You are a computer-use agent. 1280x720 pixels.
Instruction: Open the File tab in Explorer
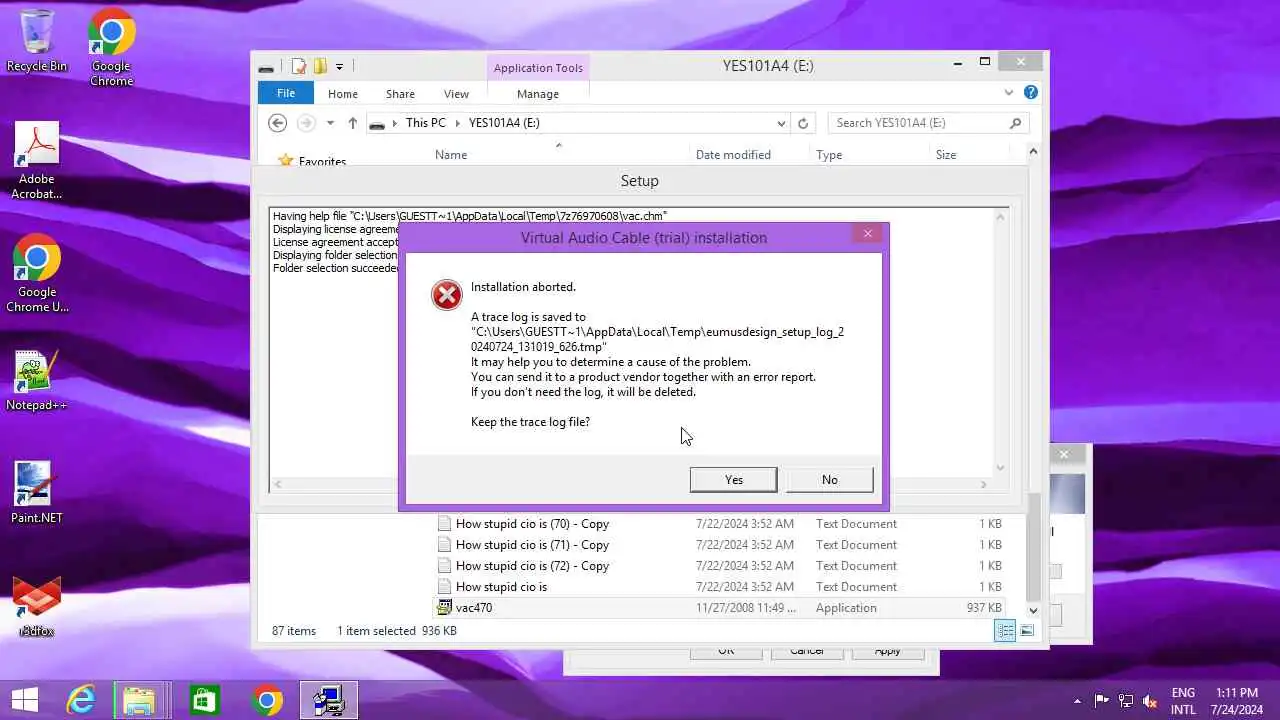(x=286, y=93)
